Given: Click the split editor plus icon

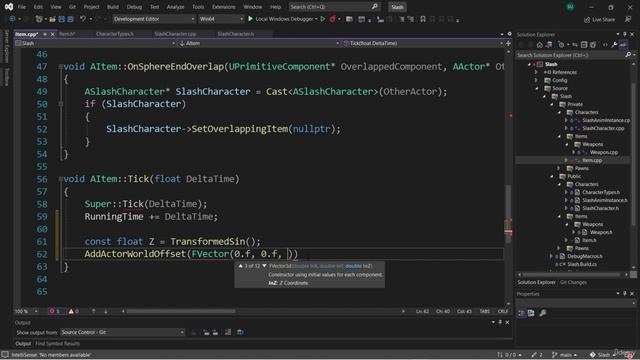Looking at the screenshot, I should coord(509,43).
